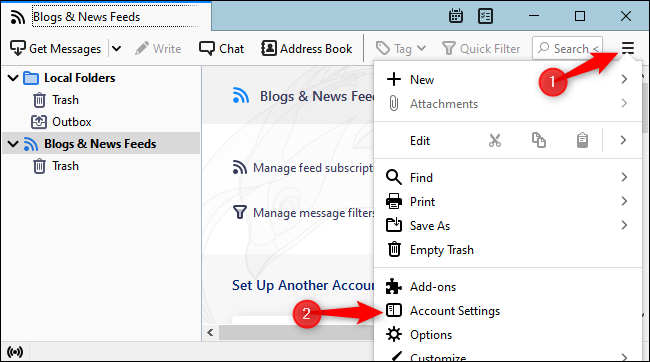
Task: Open the Address Book
Action: (307, 49)
